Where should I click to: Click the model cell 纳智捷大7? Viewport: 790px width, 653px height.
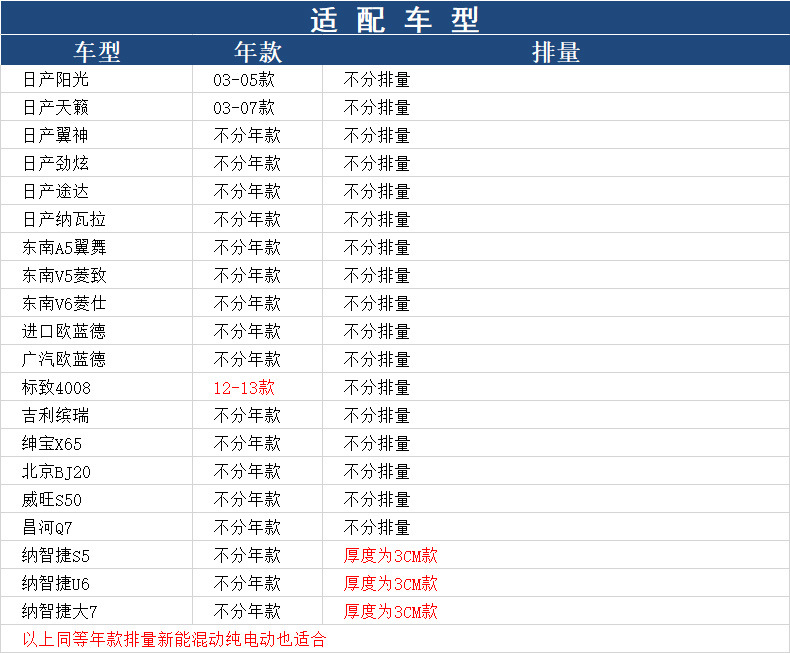click(x=59, y=612)
